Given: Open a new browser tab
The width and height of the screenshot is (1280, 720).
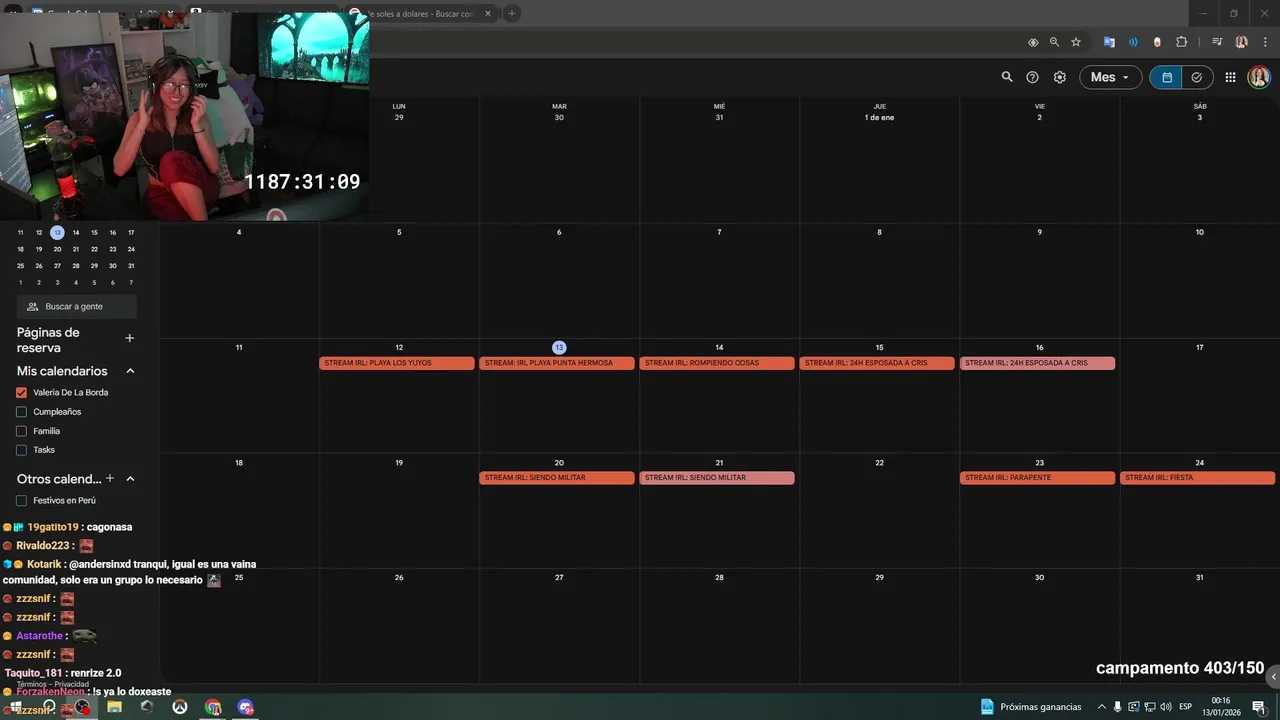Looking at the screenshot, I should [x=512, y=13].
